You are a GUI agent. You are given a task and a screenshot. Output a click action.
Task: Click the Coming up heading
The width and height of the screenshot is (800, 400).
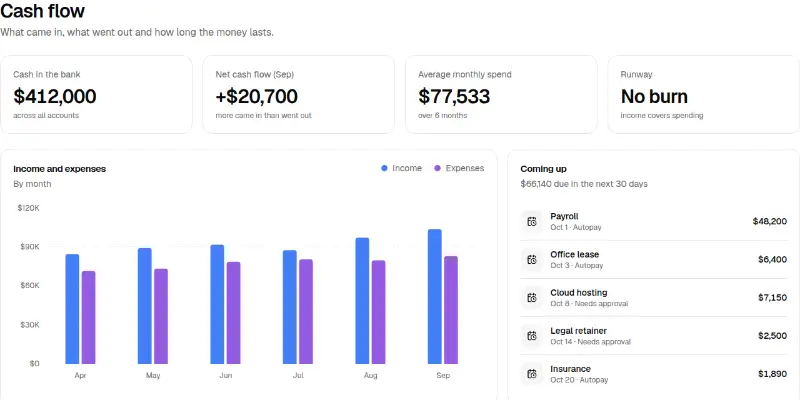pyautogui.click(x=543, y=169)
